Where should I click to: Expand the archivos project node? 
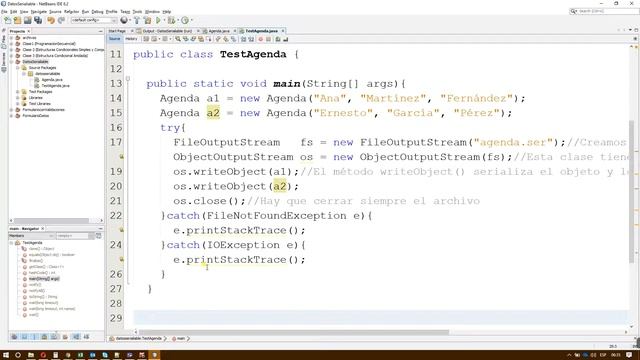tap(11, 38)
